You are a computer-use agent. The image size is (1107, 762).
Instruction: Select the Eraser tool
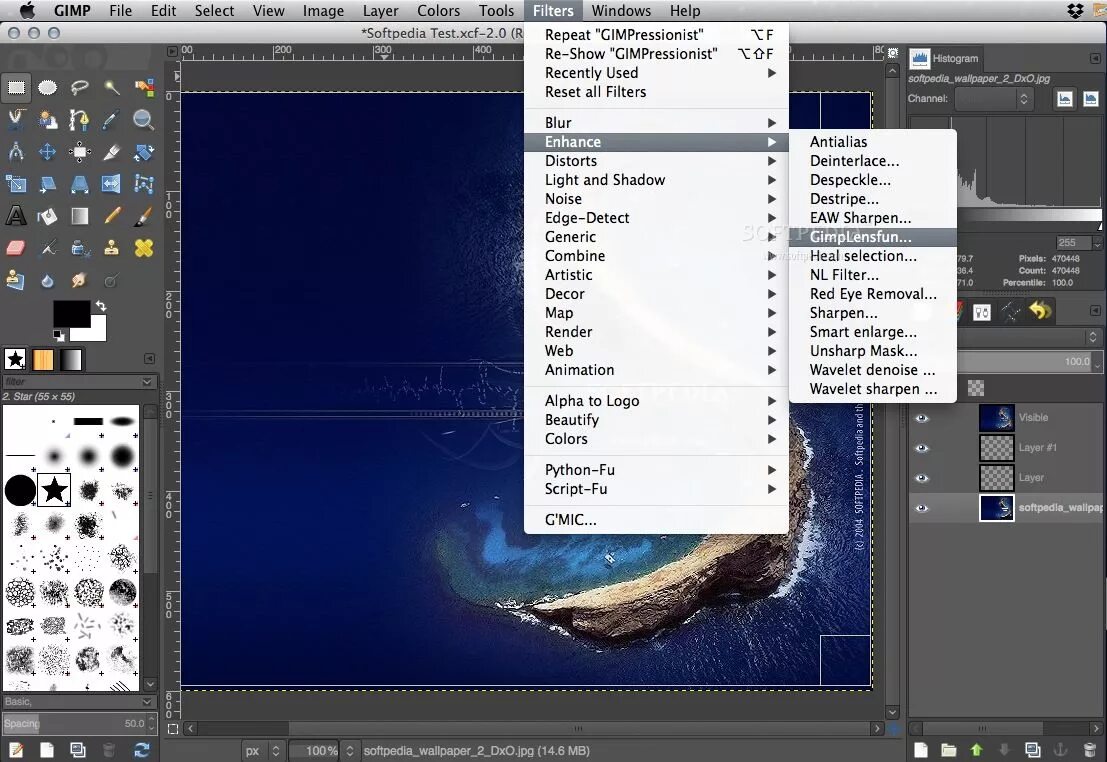[x=16, y=248]
